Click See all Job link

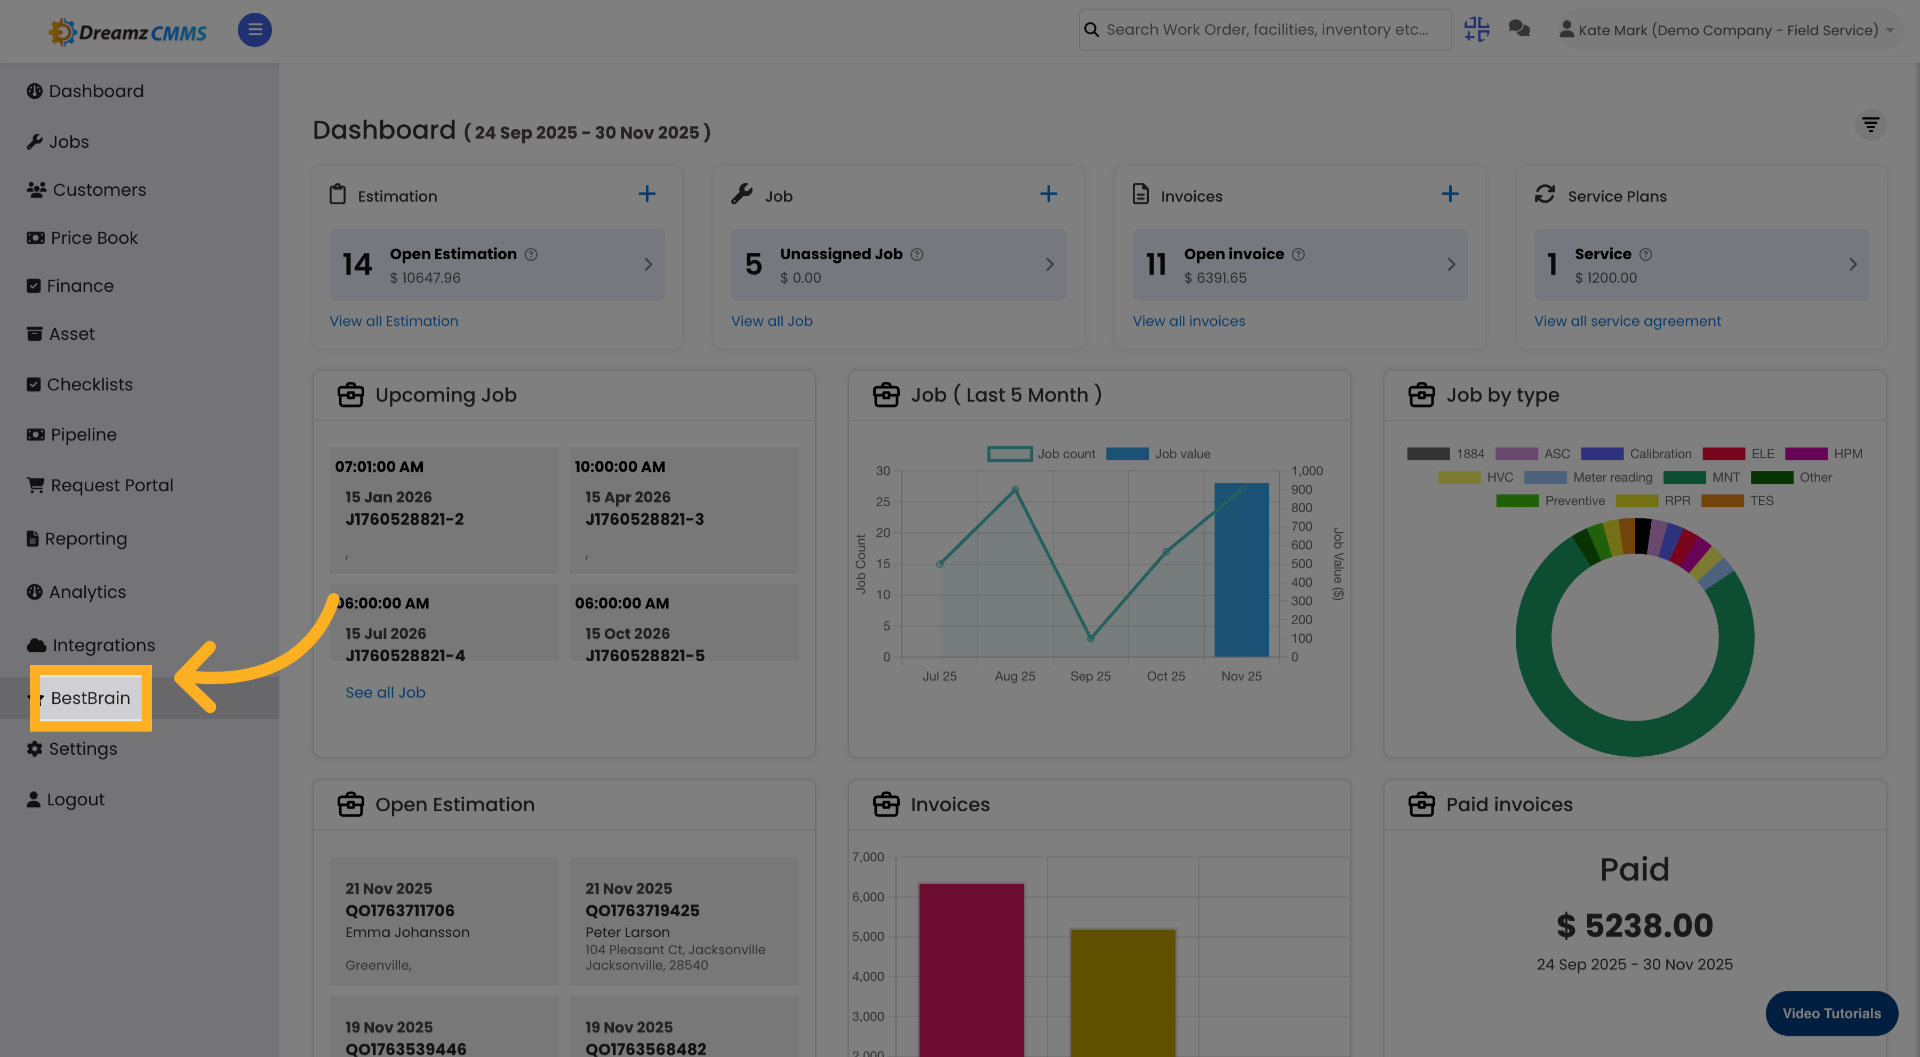click(x=385, y=692)
